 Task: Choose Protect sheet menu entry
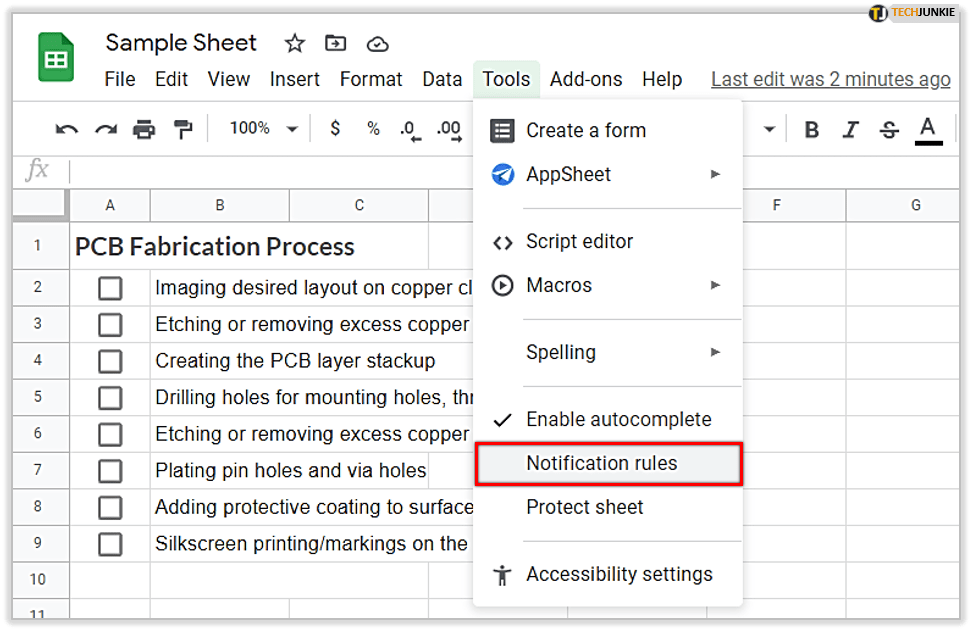click(x=585, y=507)
